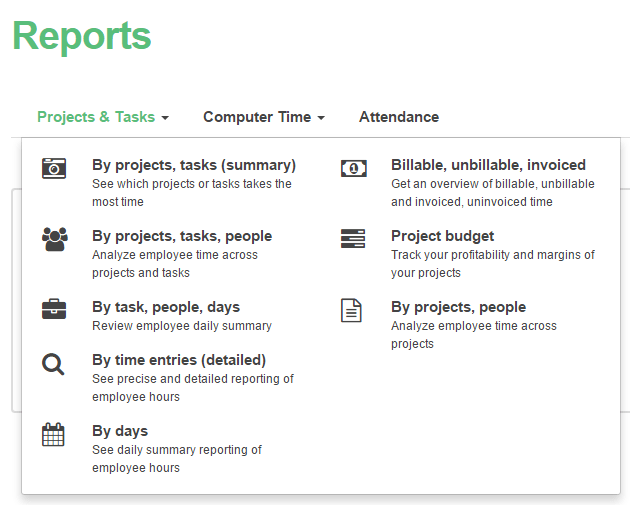
Task: Collapse the Projects & Tasks dropdown
Action: pyautogui.click(x=103, y=117)
